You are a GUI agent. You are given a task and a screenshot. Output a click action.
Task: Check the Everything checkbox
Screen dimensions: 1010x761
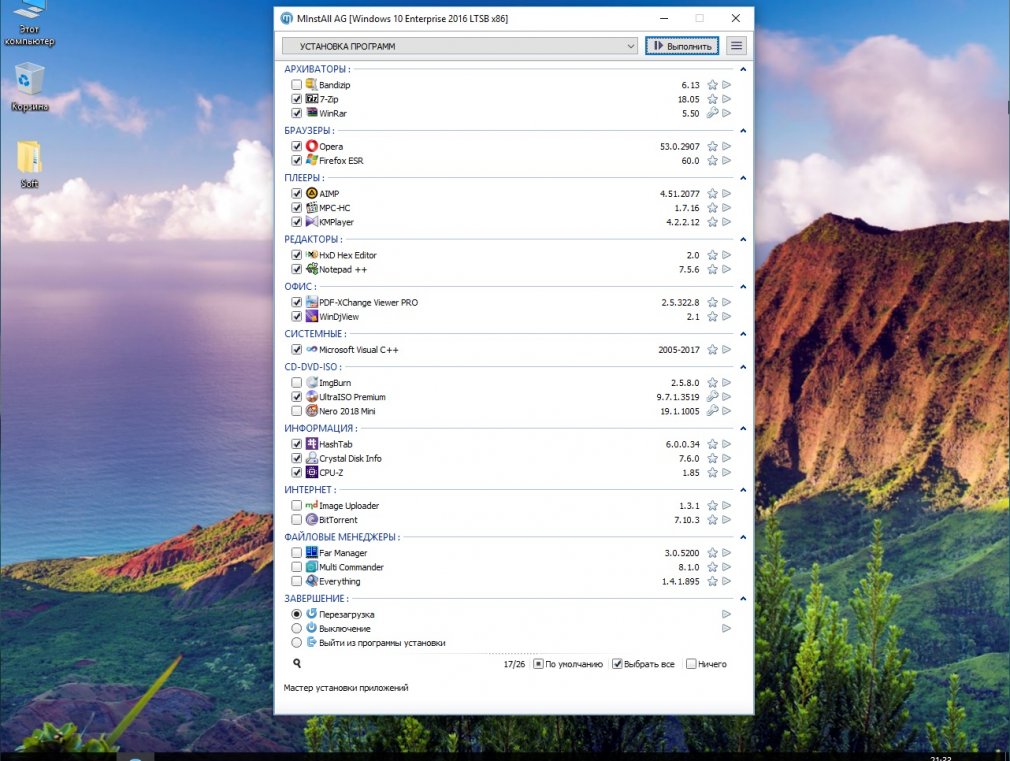[x=296, y=581]
